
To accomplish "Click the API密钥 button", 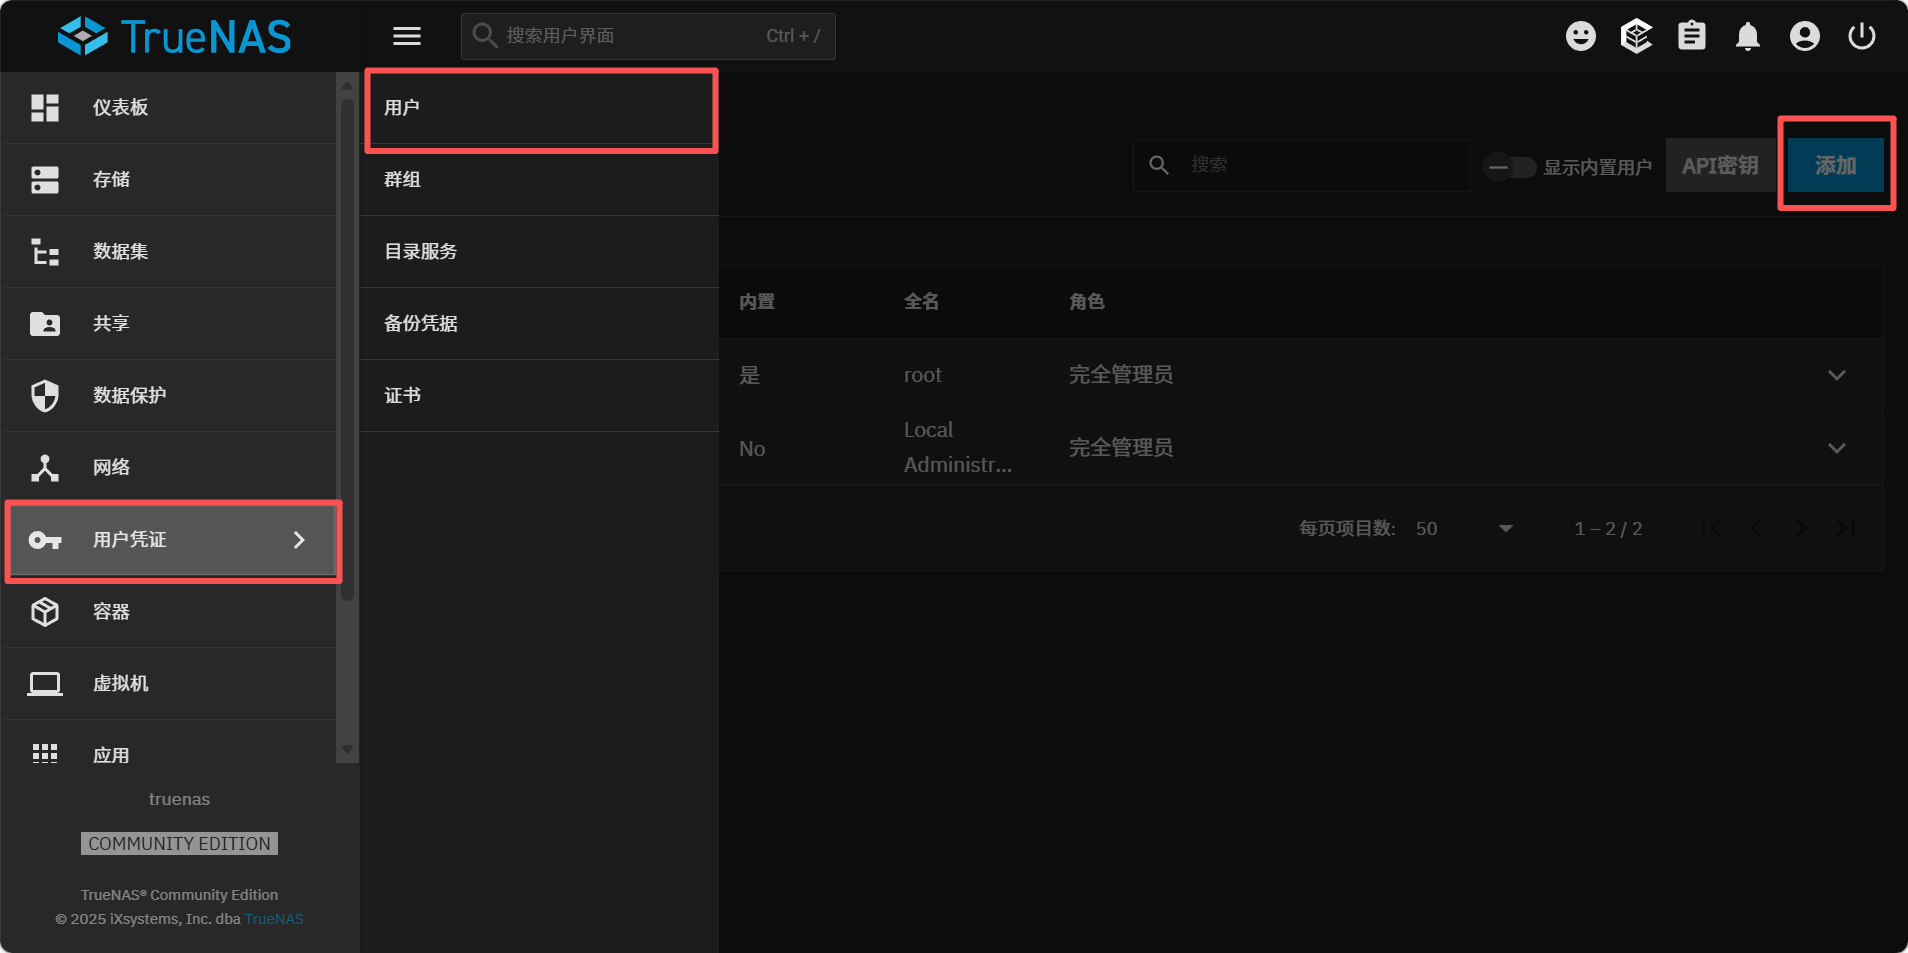I will point(1719,166).
